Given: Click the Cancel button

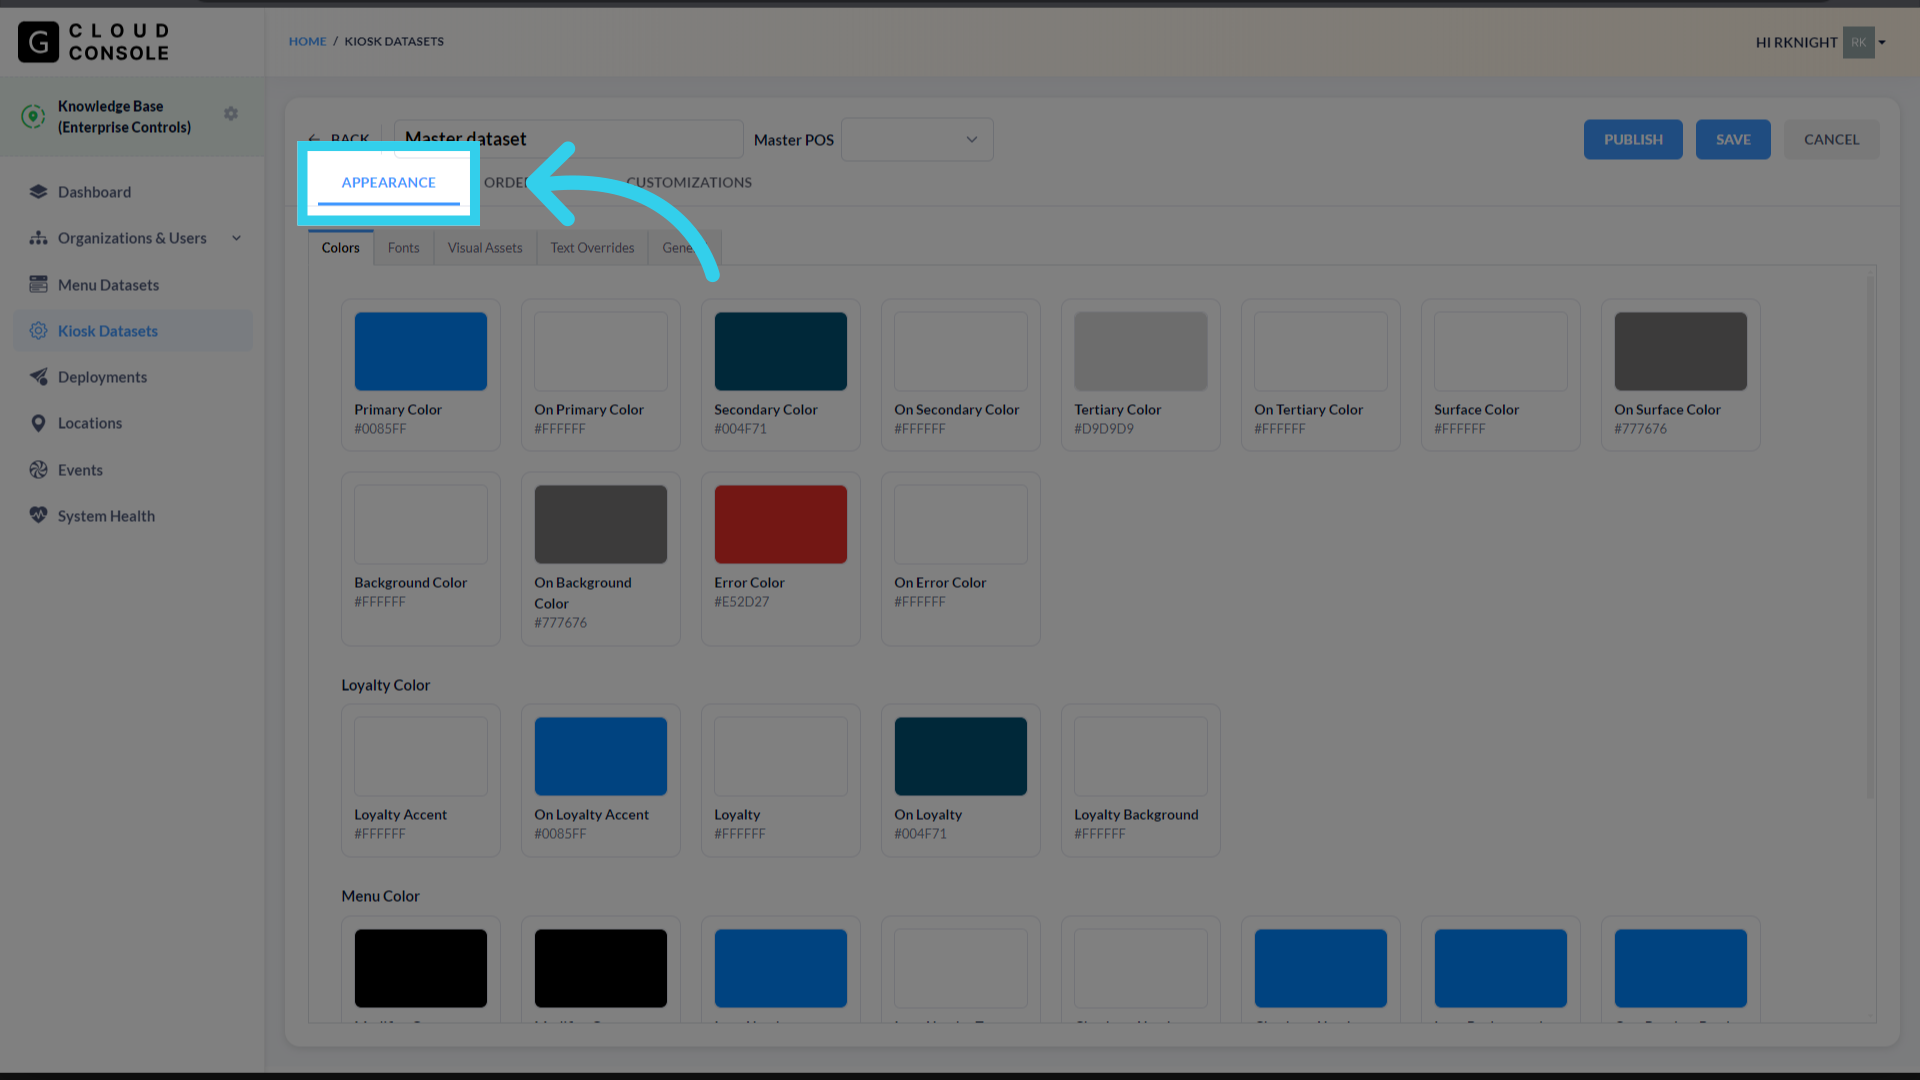Looking at the screenshot, I should (x=1831, y=140).
